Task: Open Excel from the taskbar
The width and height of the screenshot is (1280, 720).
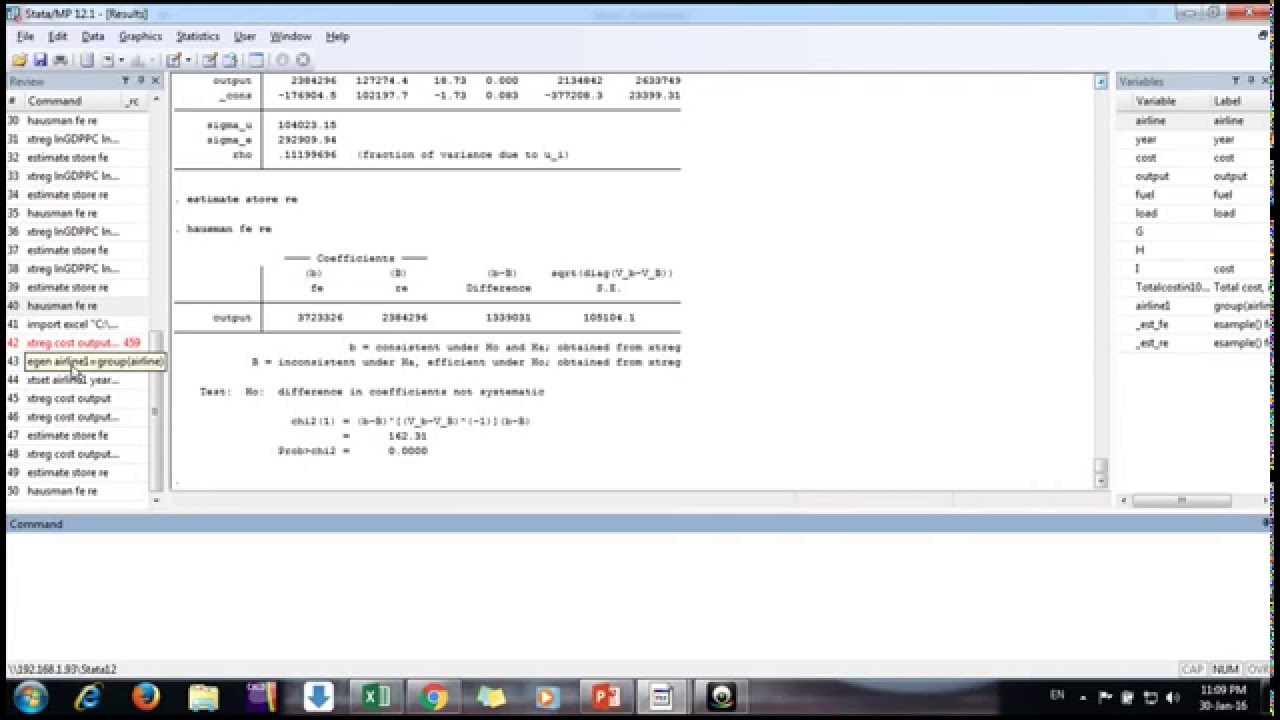Action: pos(376,696)
